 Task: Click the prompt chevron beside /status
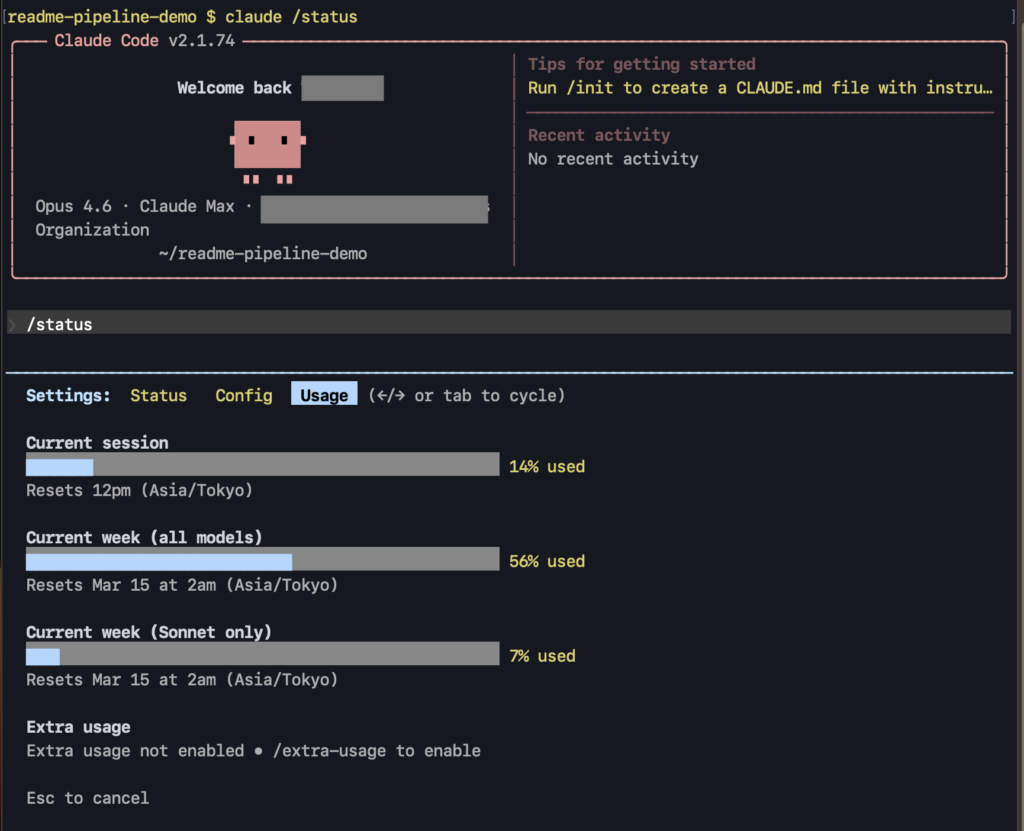(x=12, y=324)
